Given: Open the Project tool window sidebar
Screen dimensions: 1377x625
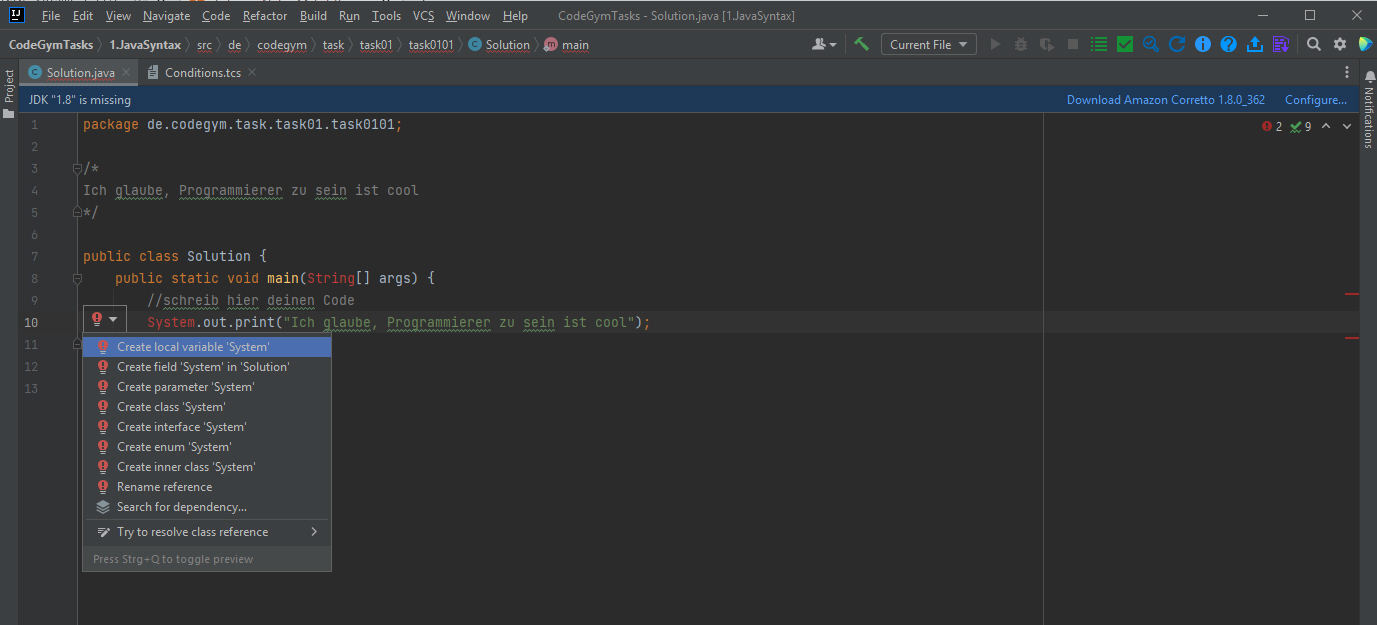Looking at the screenshot, I should click(x=9, y=90).
